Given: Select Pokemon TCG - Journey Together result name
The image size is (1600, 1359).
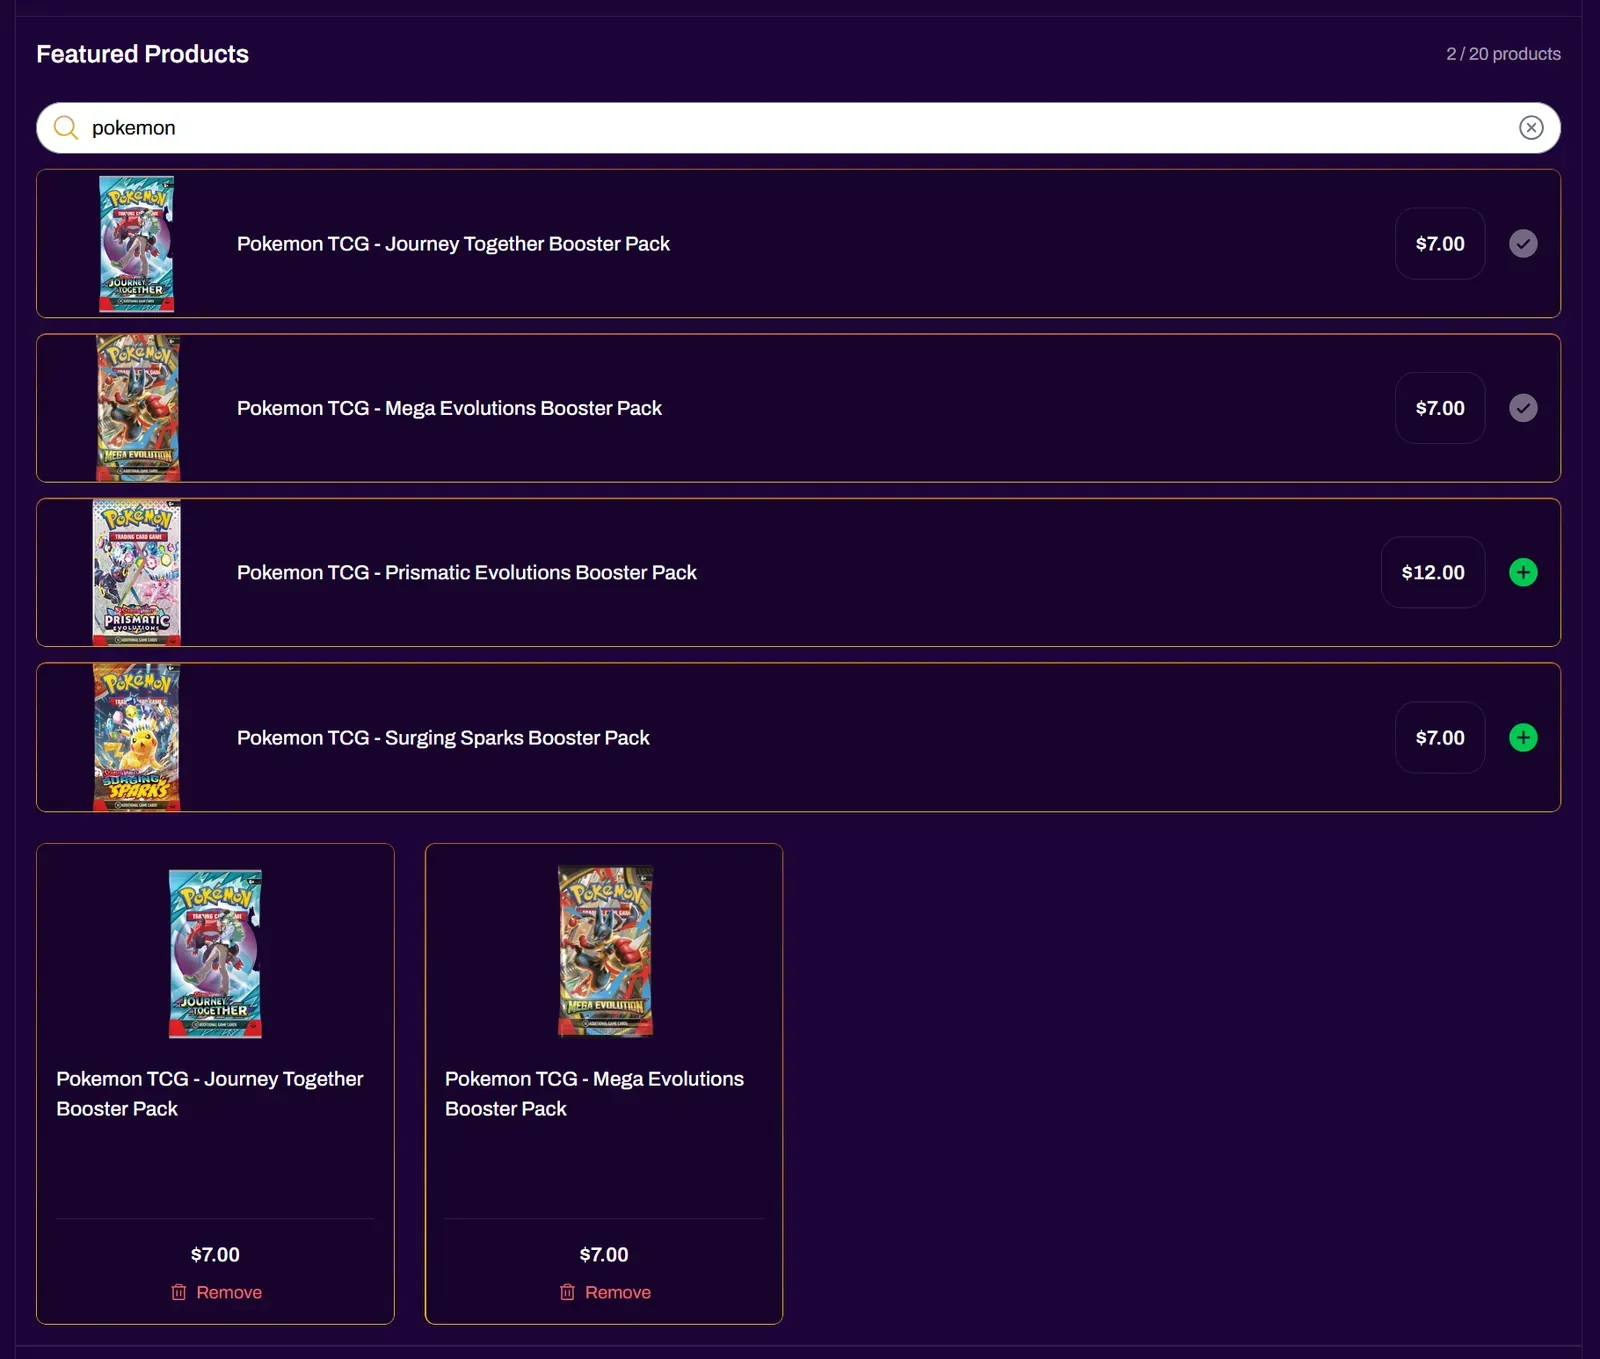Looking at the screenshot, I should click(453, 244).
